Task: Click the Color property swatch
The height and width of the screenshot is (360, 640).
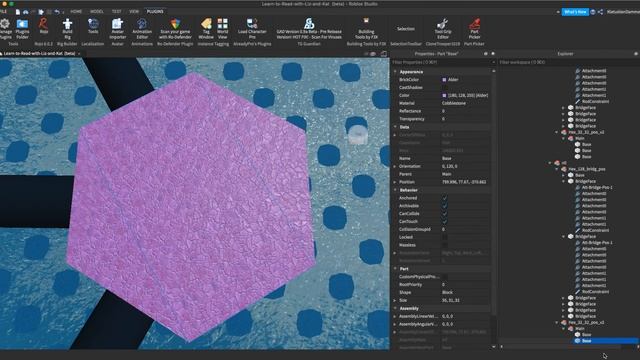Action: point(444,96)
